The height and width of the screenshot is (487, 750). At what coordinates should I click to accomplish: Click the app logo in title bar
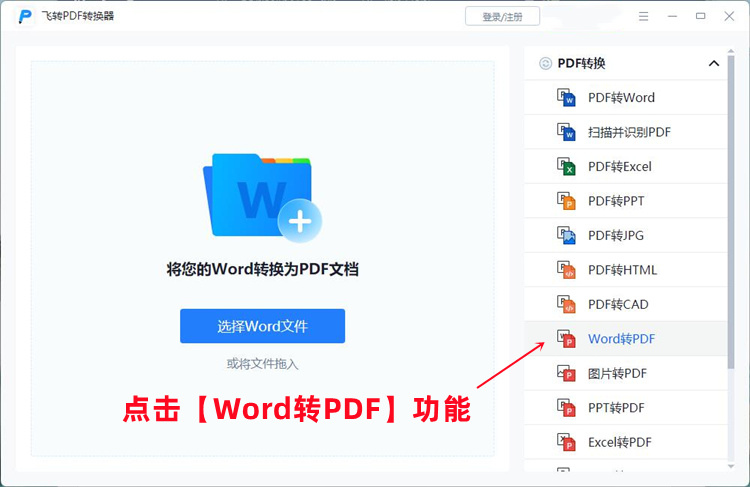click(25, 16)
